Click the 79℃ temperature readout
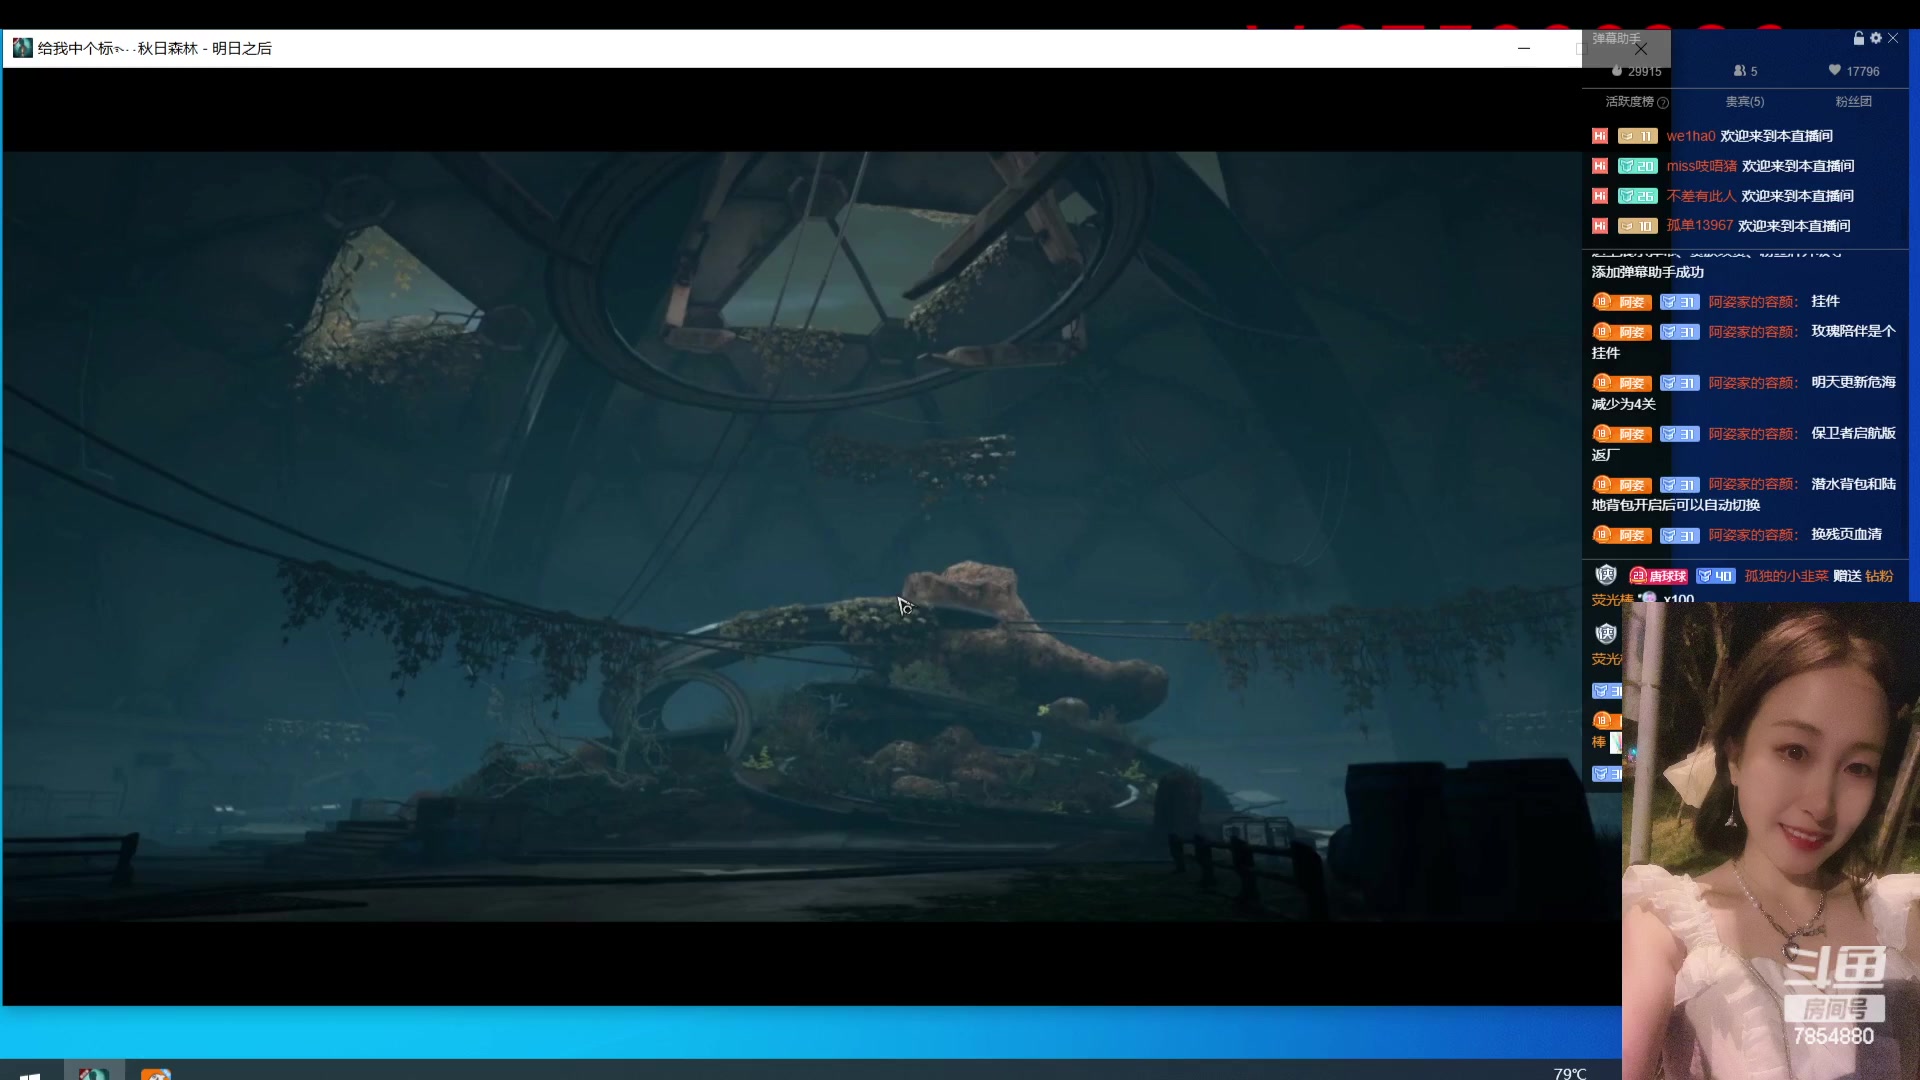Viewport: 1920px width, 1080px height. (1570, 1073)
